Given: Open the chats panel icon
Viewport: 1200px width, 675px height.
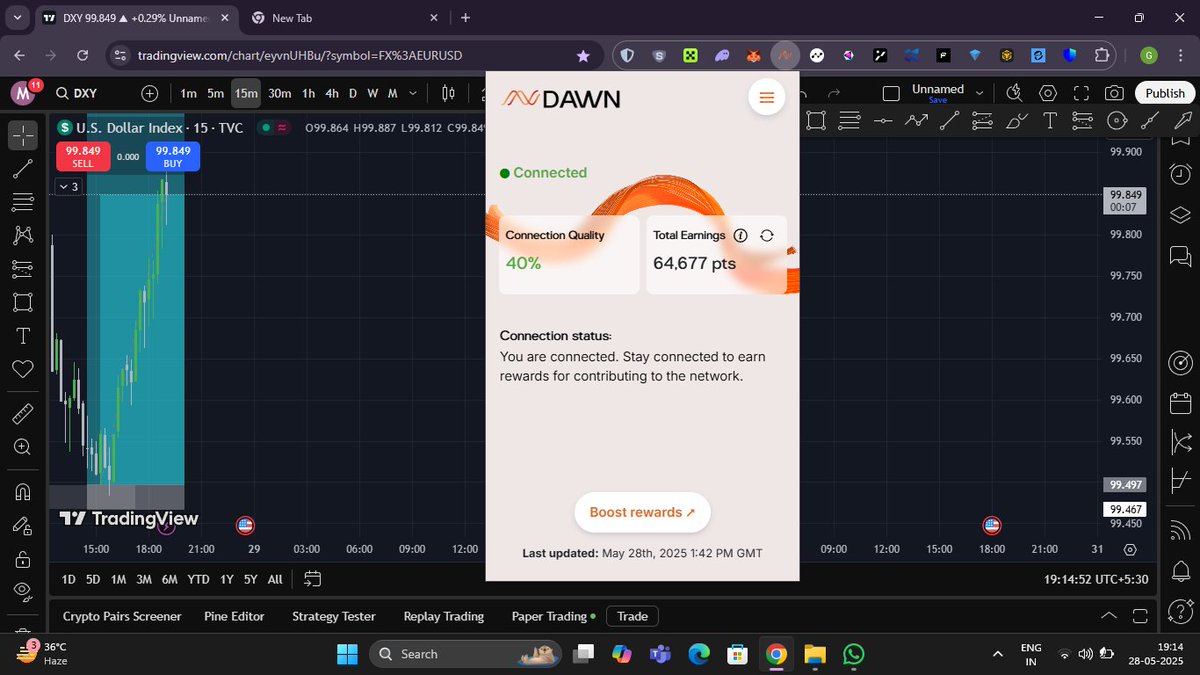Looking at the screenshot, I should (x=1179, y=257).
